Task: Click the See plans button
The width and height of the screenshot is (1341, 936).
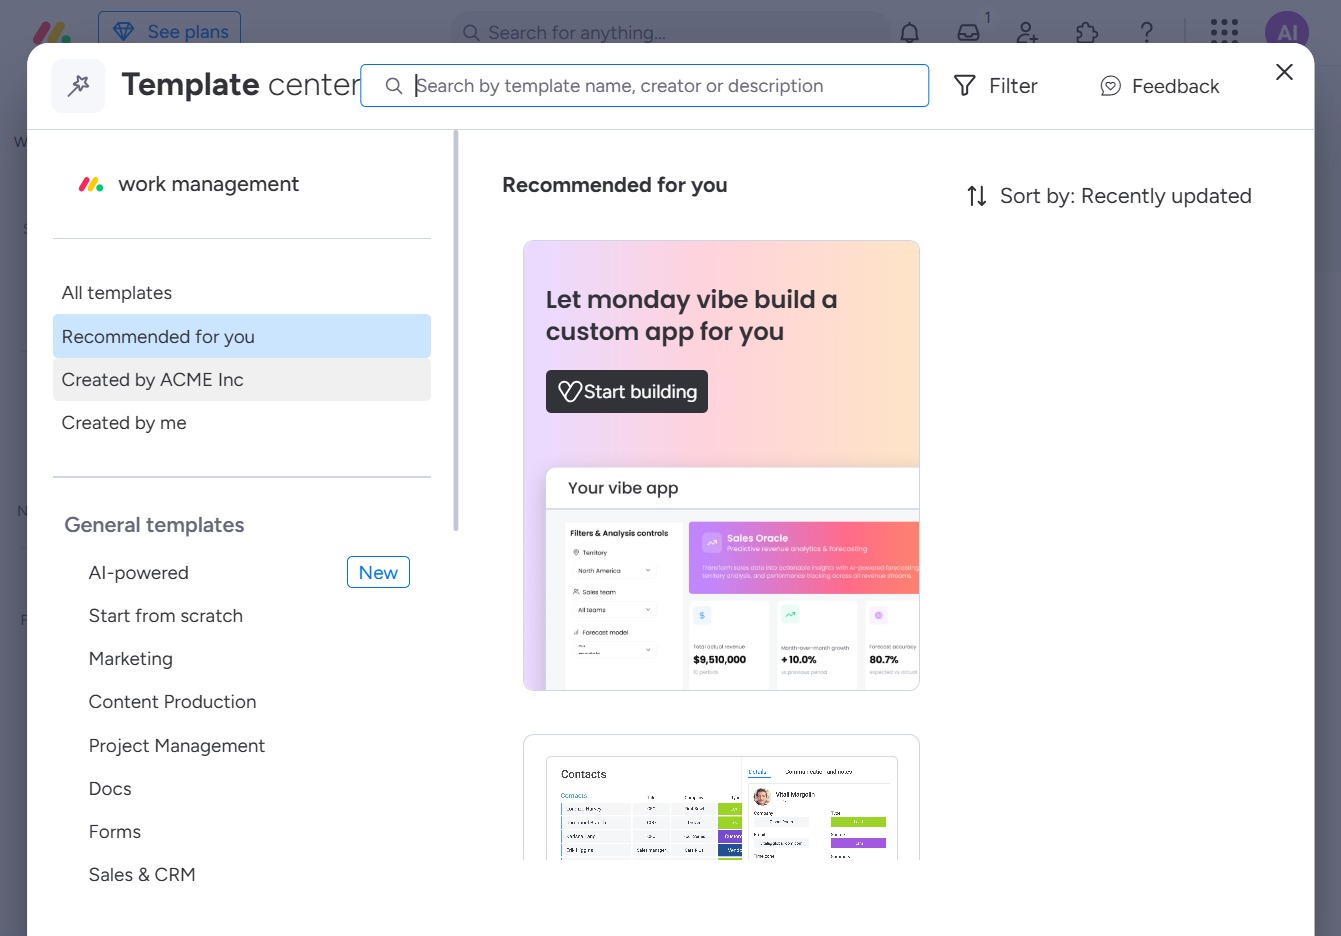Action: click(170, 30)
